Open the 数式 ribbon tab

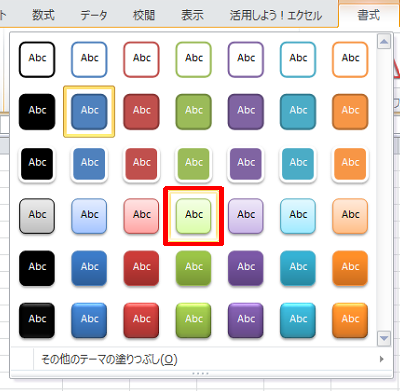[43, 15]
